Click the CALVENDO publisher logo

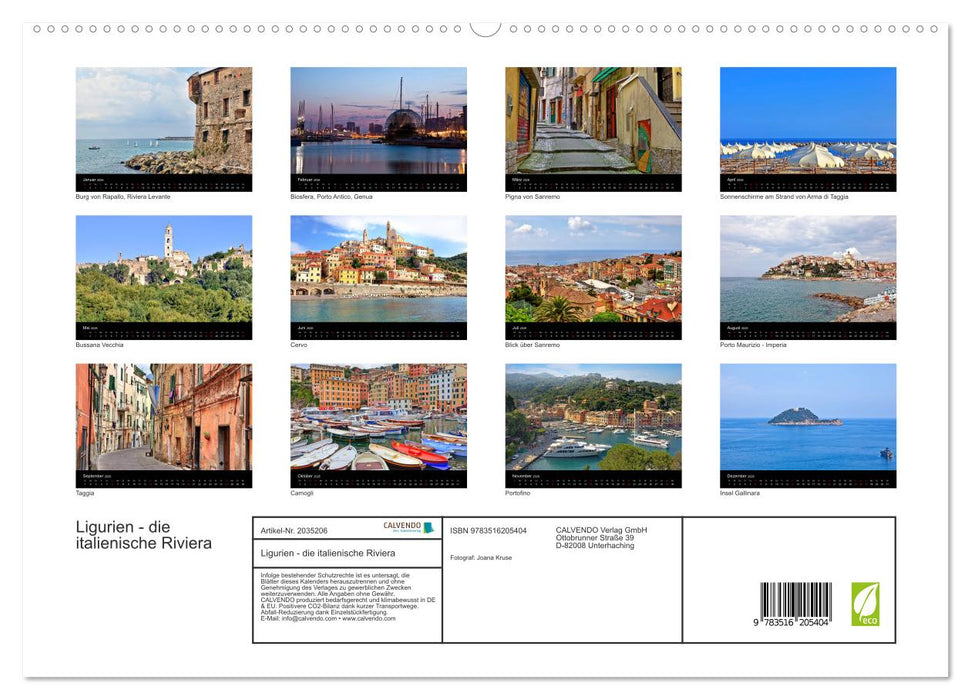(401, 527)
